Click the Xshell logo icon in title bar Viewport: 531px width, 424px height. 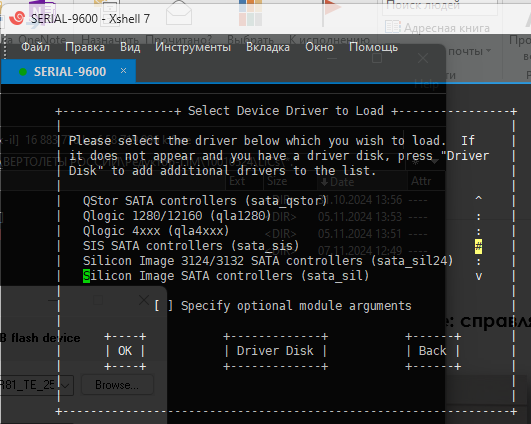pyautogui.click(x=17, y=18)
